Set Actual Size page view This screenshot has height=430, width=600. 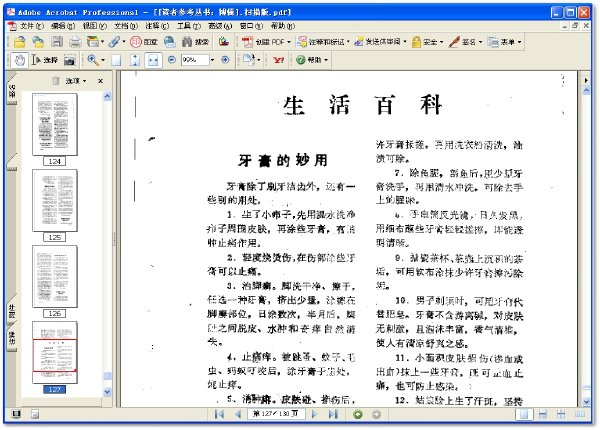click(x=116, y=60)
